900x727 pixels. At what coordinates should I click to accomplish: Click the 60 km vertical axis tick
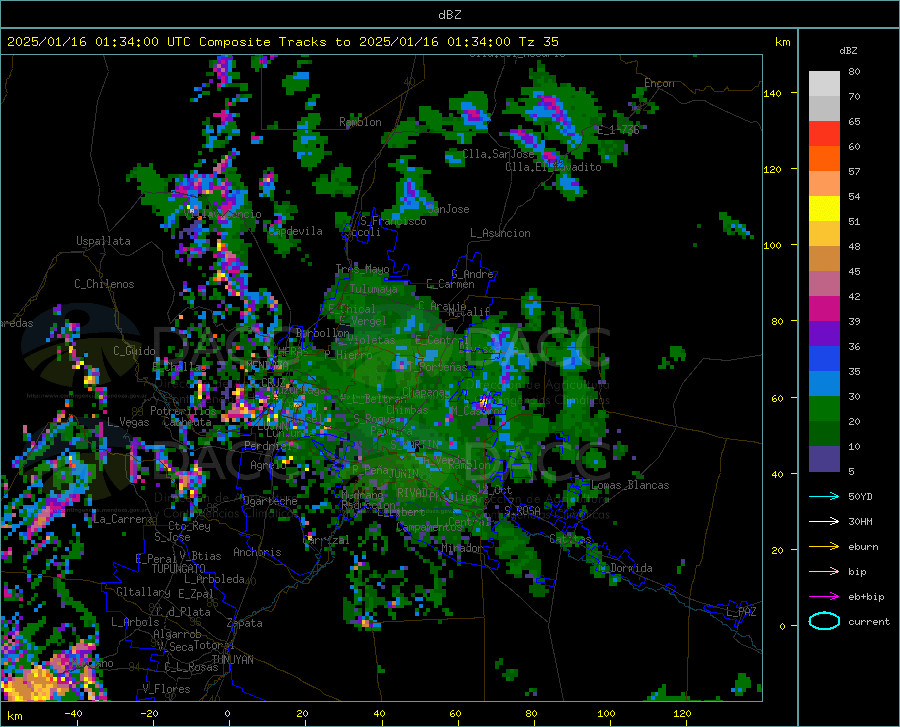(777, 398)
